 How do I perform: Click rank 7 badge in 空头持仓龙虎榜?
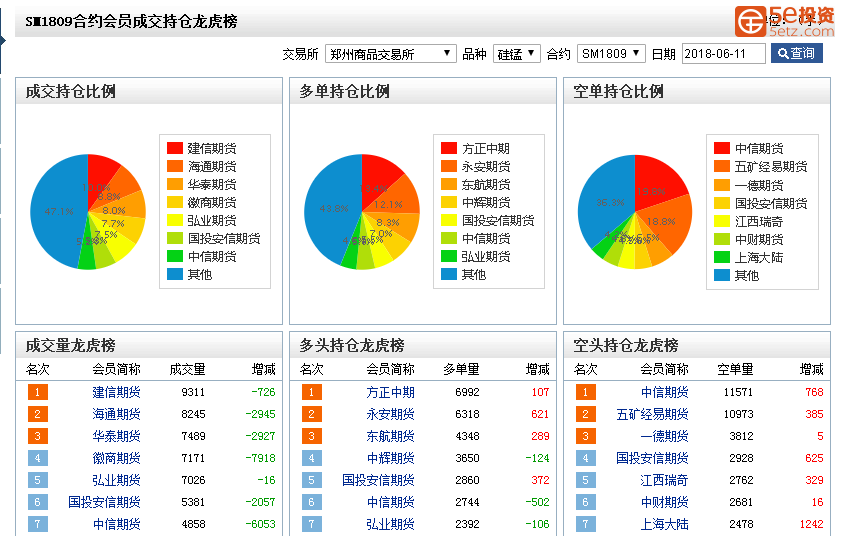[x=585, y=524]
